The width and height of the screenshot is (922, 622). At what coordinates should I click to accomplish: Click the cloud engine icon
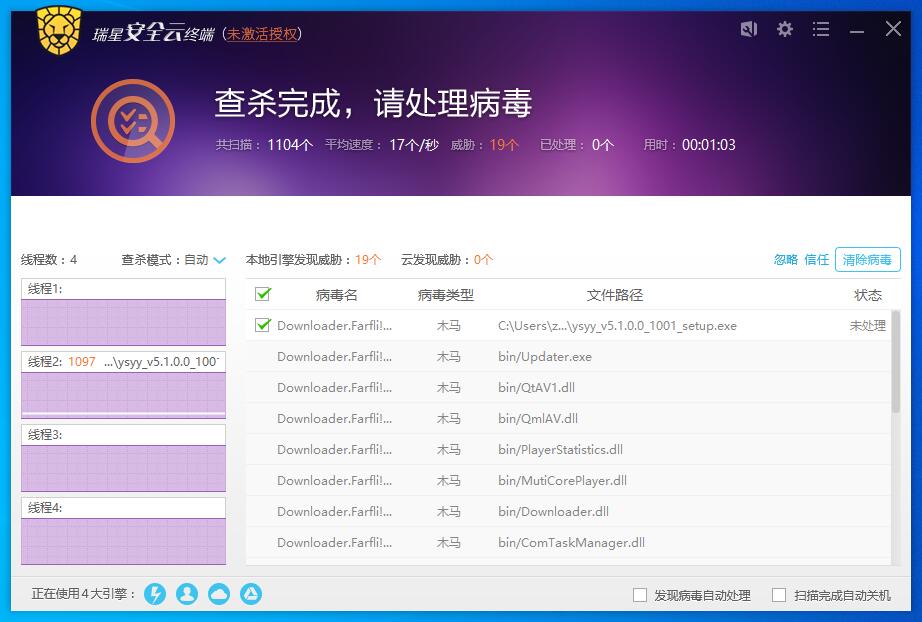[x=219, y=594]
